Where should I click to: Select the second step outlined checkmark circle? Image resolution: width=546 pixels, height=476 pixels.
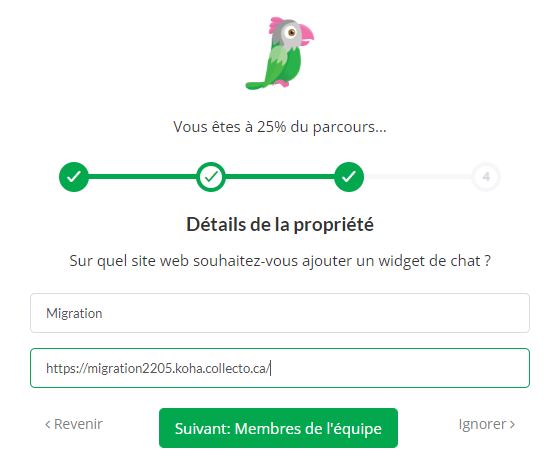tap(211, 177)
